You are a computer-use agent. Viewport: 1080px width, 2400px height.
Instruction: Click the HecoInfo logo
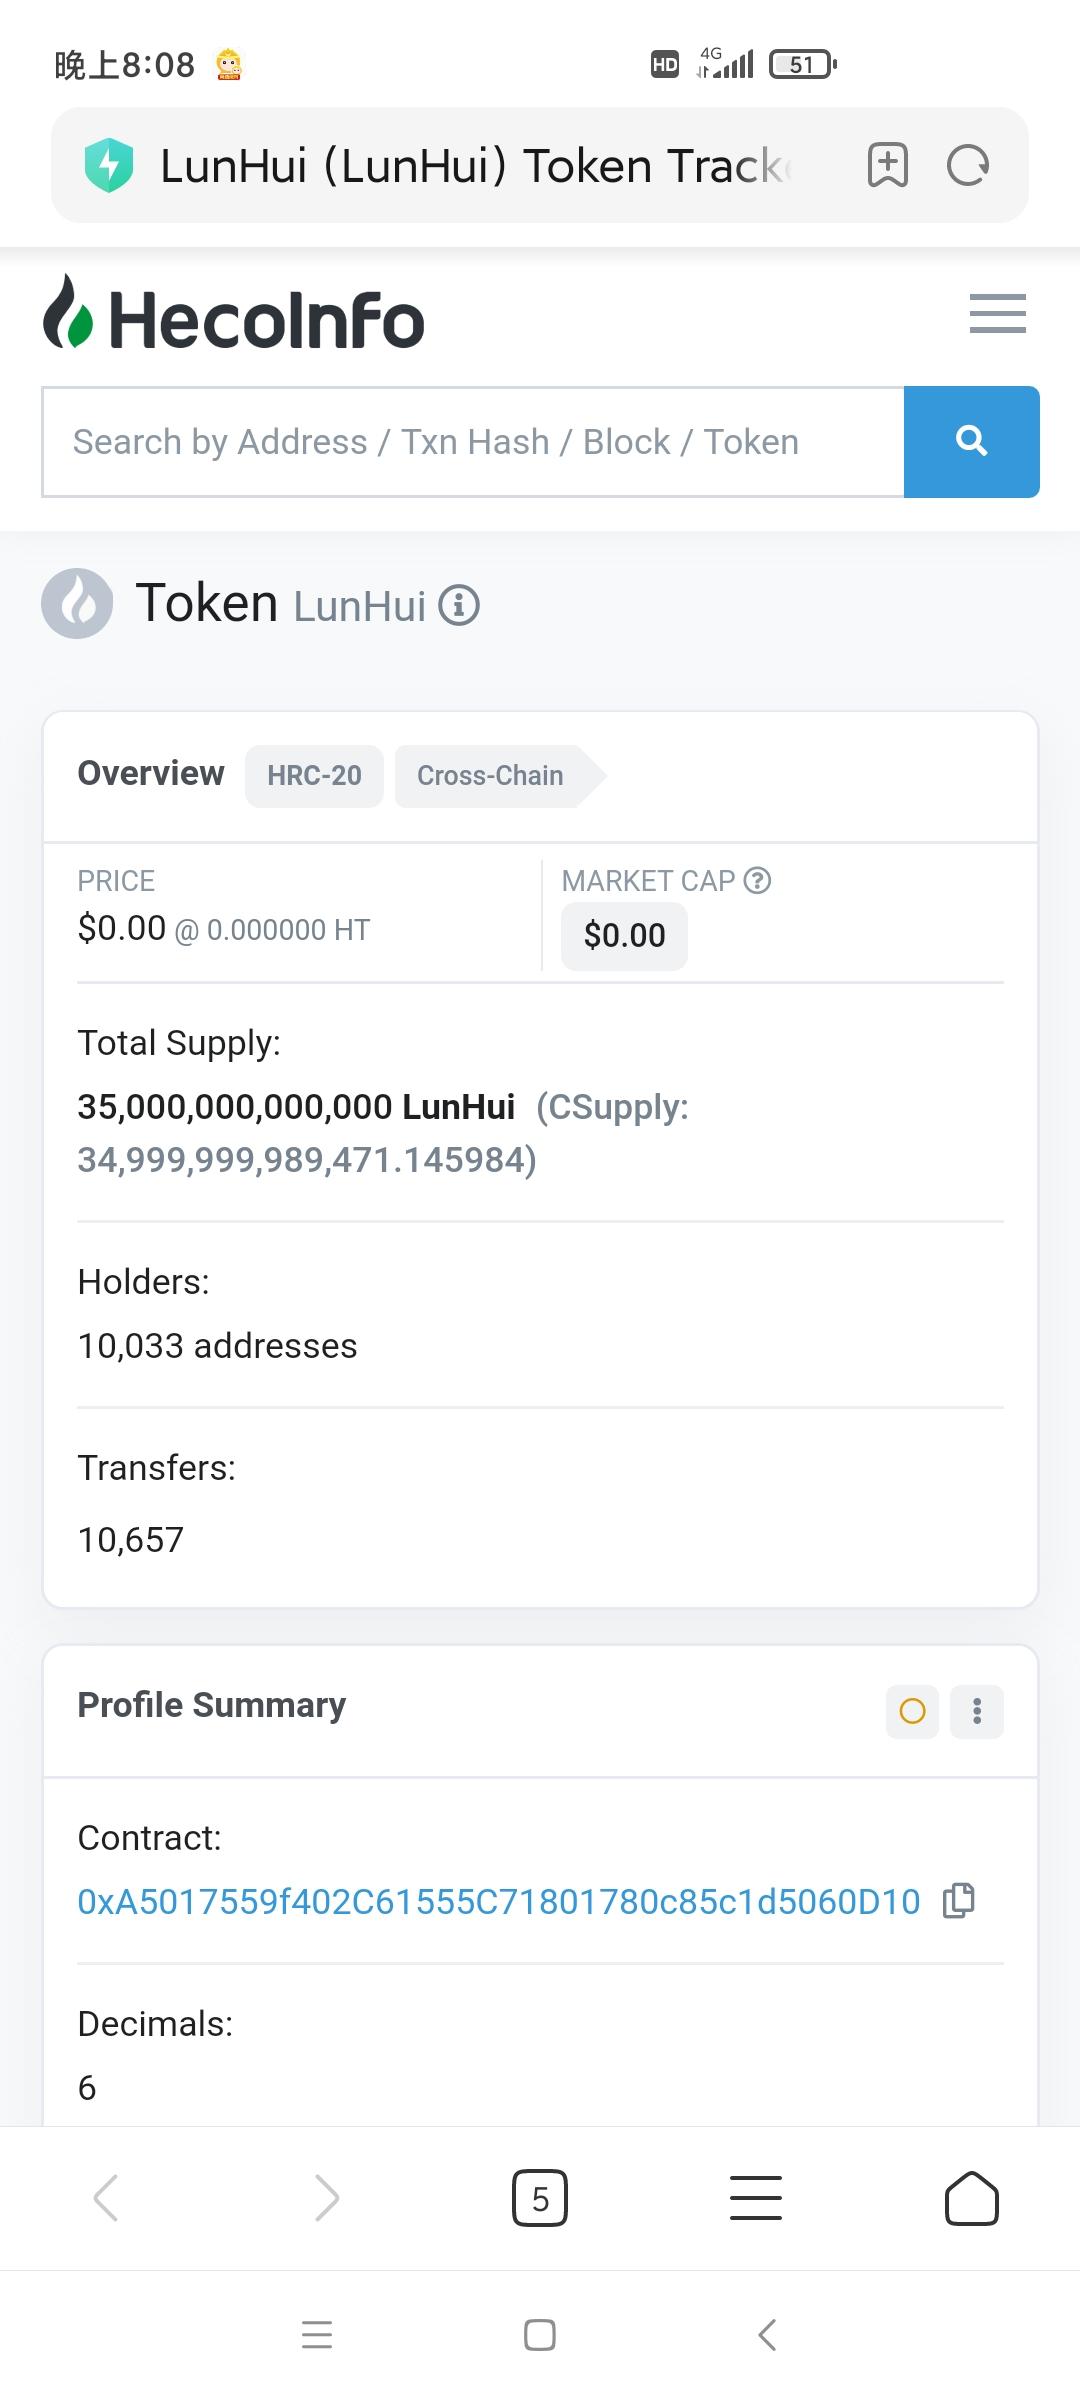(234, 318)
